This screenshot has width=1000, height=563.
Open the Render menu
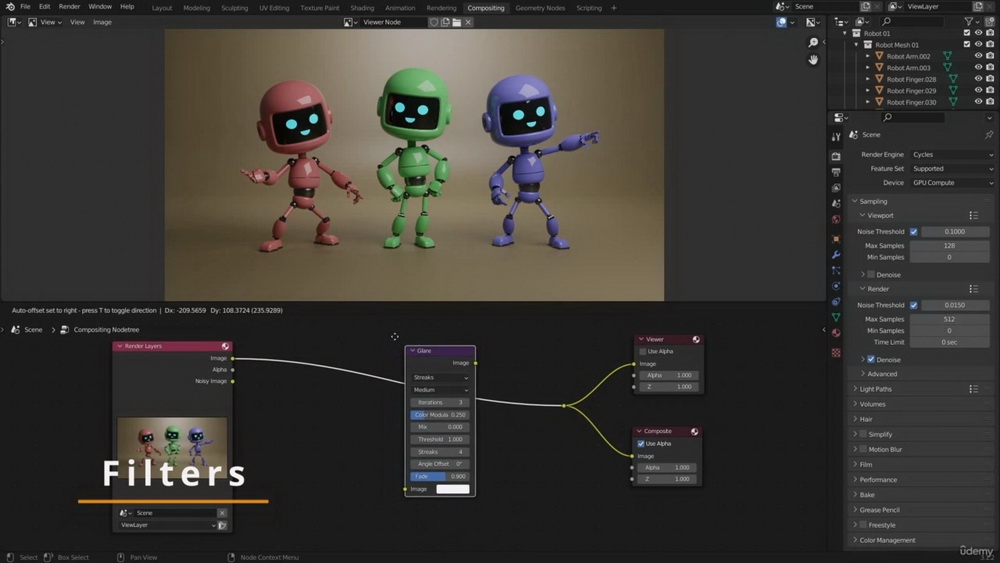pyautogui.click(x=70, y=6)
